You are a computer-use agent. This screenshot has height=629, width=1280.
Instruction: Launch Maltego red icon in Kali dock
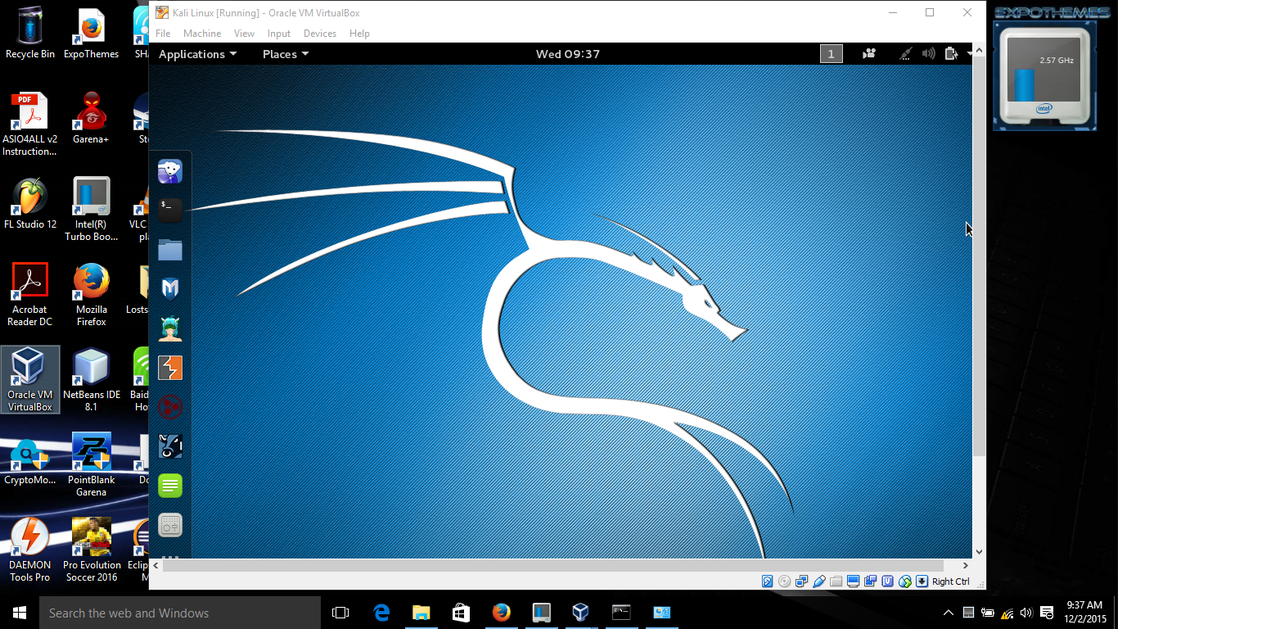[170, 407]
